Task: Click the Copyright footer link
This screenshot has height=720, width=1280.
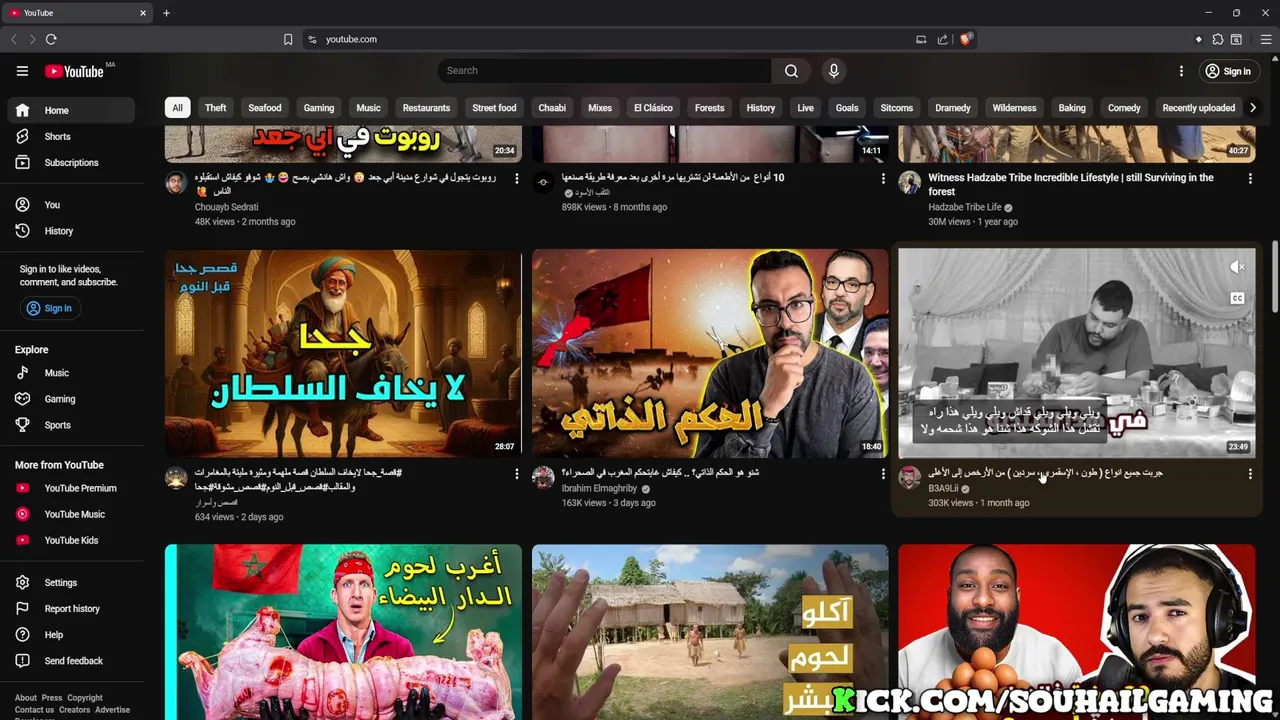Action: [85, 698]
